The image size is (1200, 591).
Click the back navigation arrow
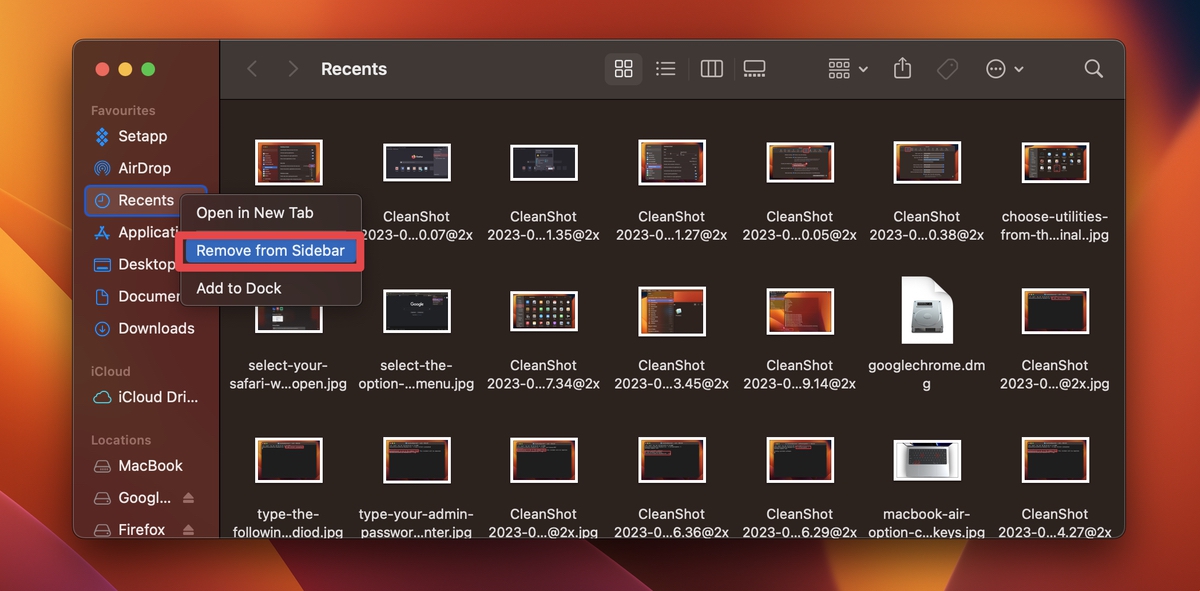[251, 69]
